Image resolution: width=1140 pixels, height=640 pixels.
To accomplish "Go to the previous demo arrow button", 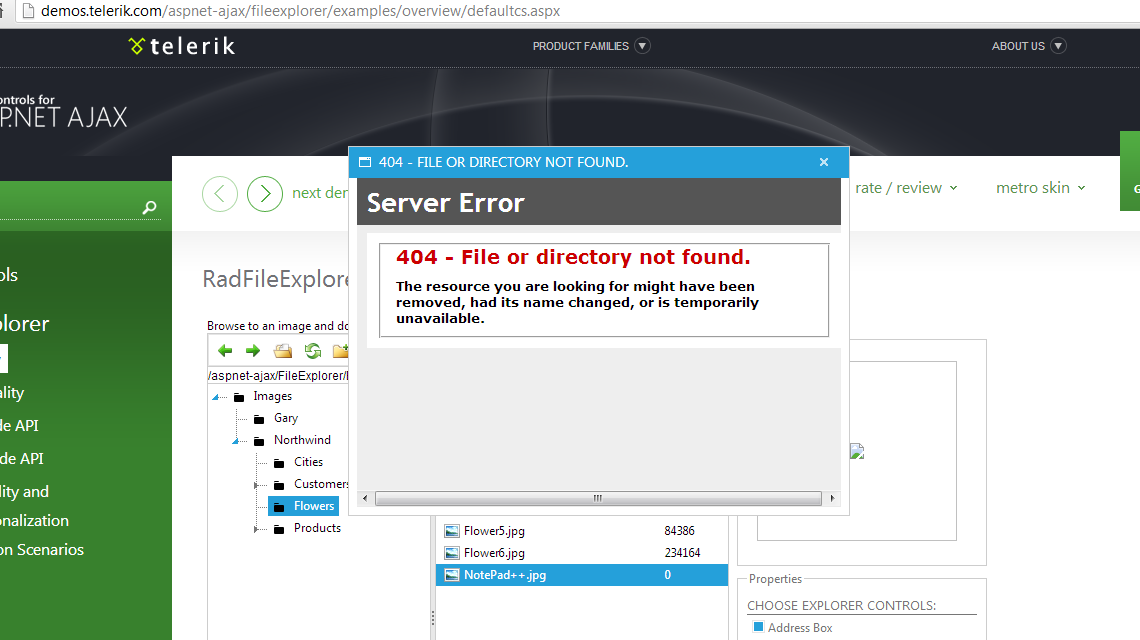I will (x=220, y=194).
